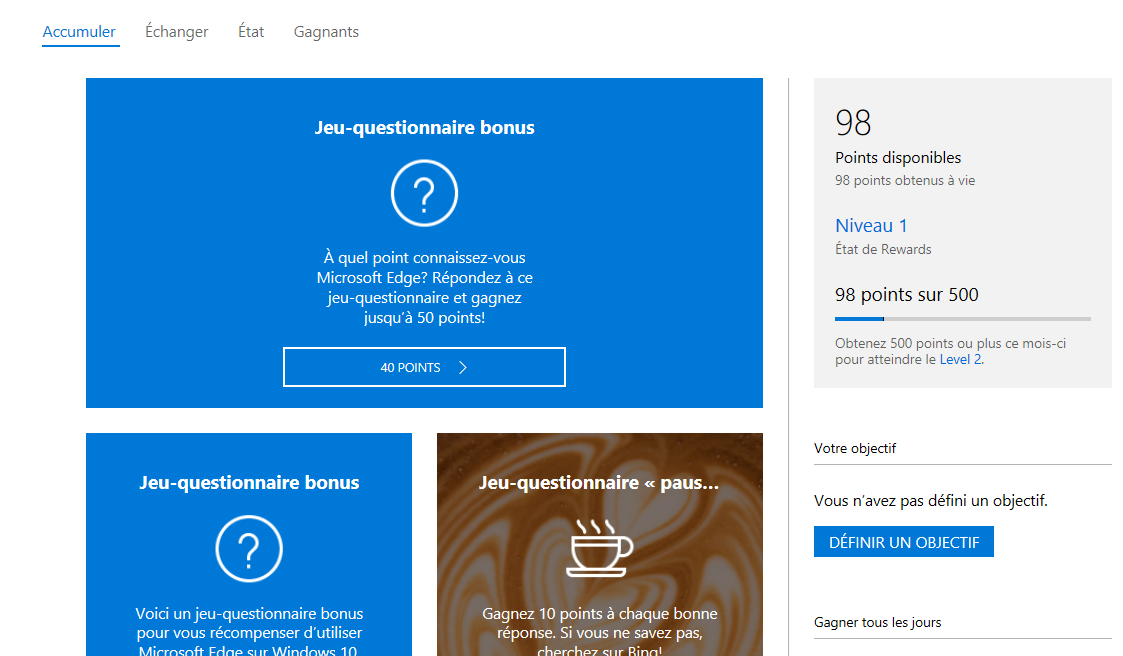Screen dimensions: 1123x656
Task: Click 'Vous n'avez pas défini un objectif.' text
Action: [x=930, y=501]
